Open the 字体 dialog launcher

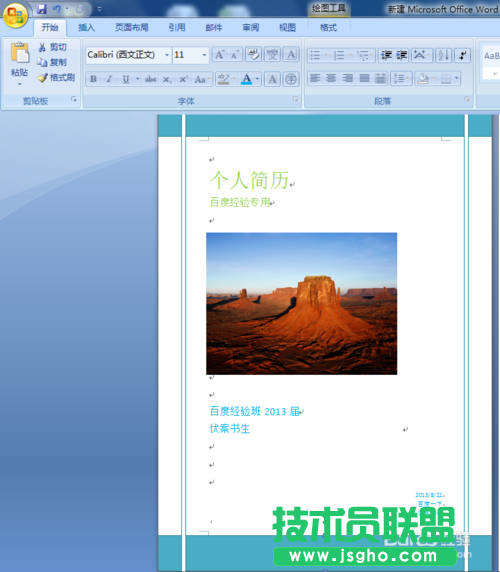click(295, 99)
